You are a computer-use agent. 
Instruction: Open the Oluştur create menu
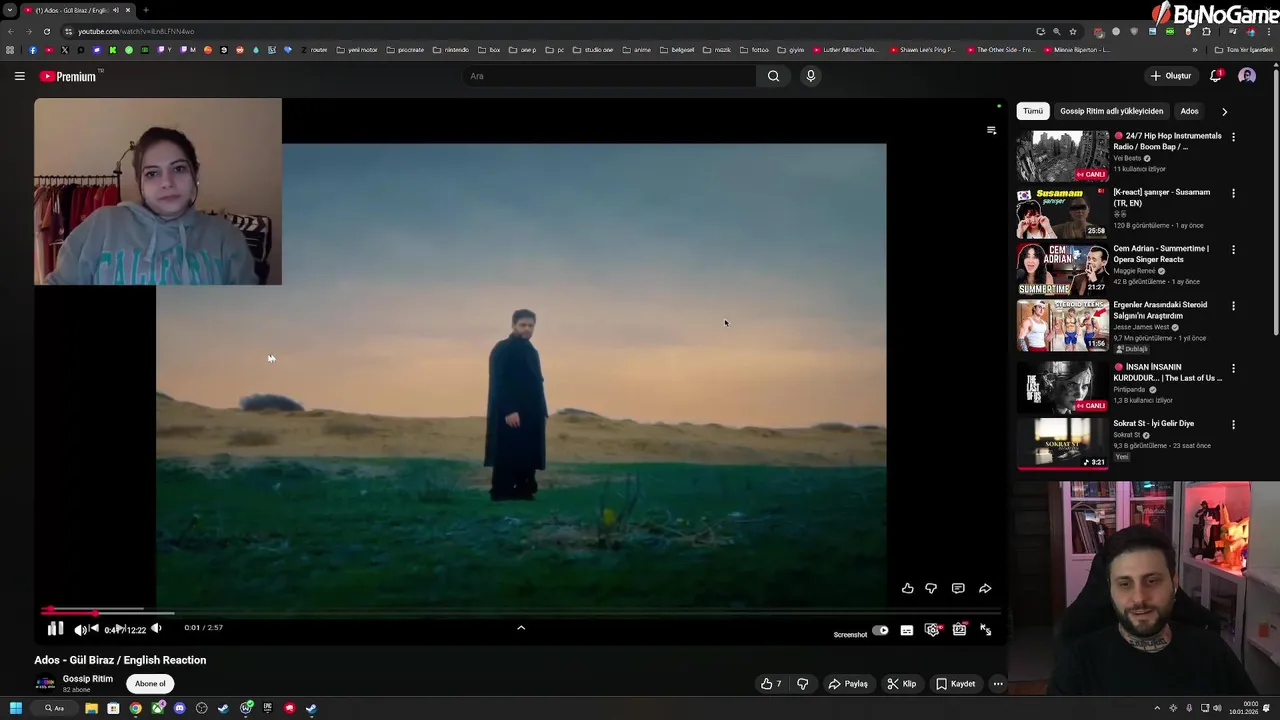tap(1171, 76)
